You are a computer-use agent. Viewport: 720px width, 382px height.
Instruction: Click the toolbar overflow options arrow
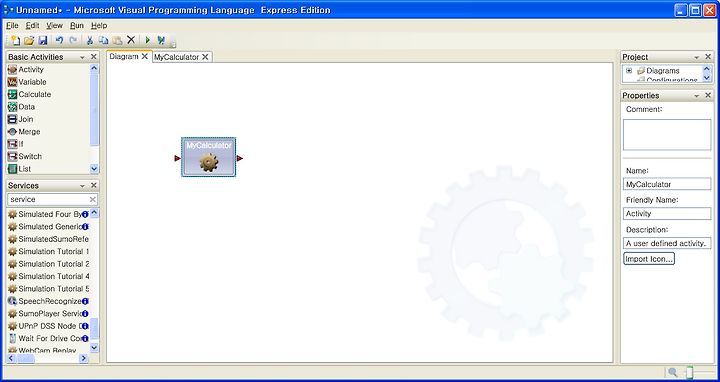pyautogui.click(x=173, y=45)
